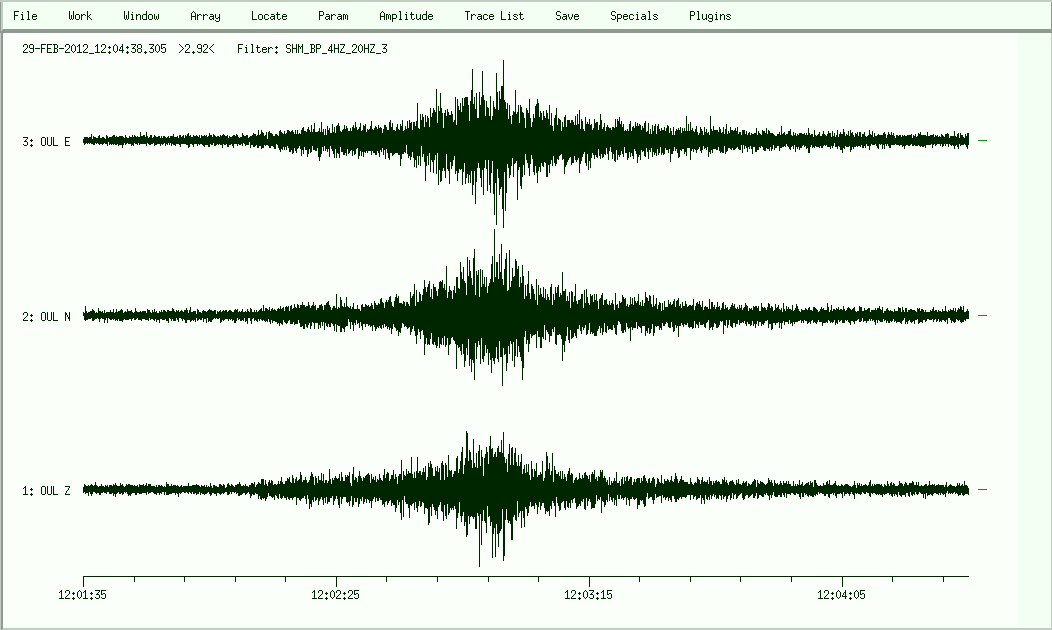This screenshot has width=1052, height=630.
Task: Expand the Locate menu
Action: 269,16
